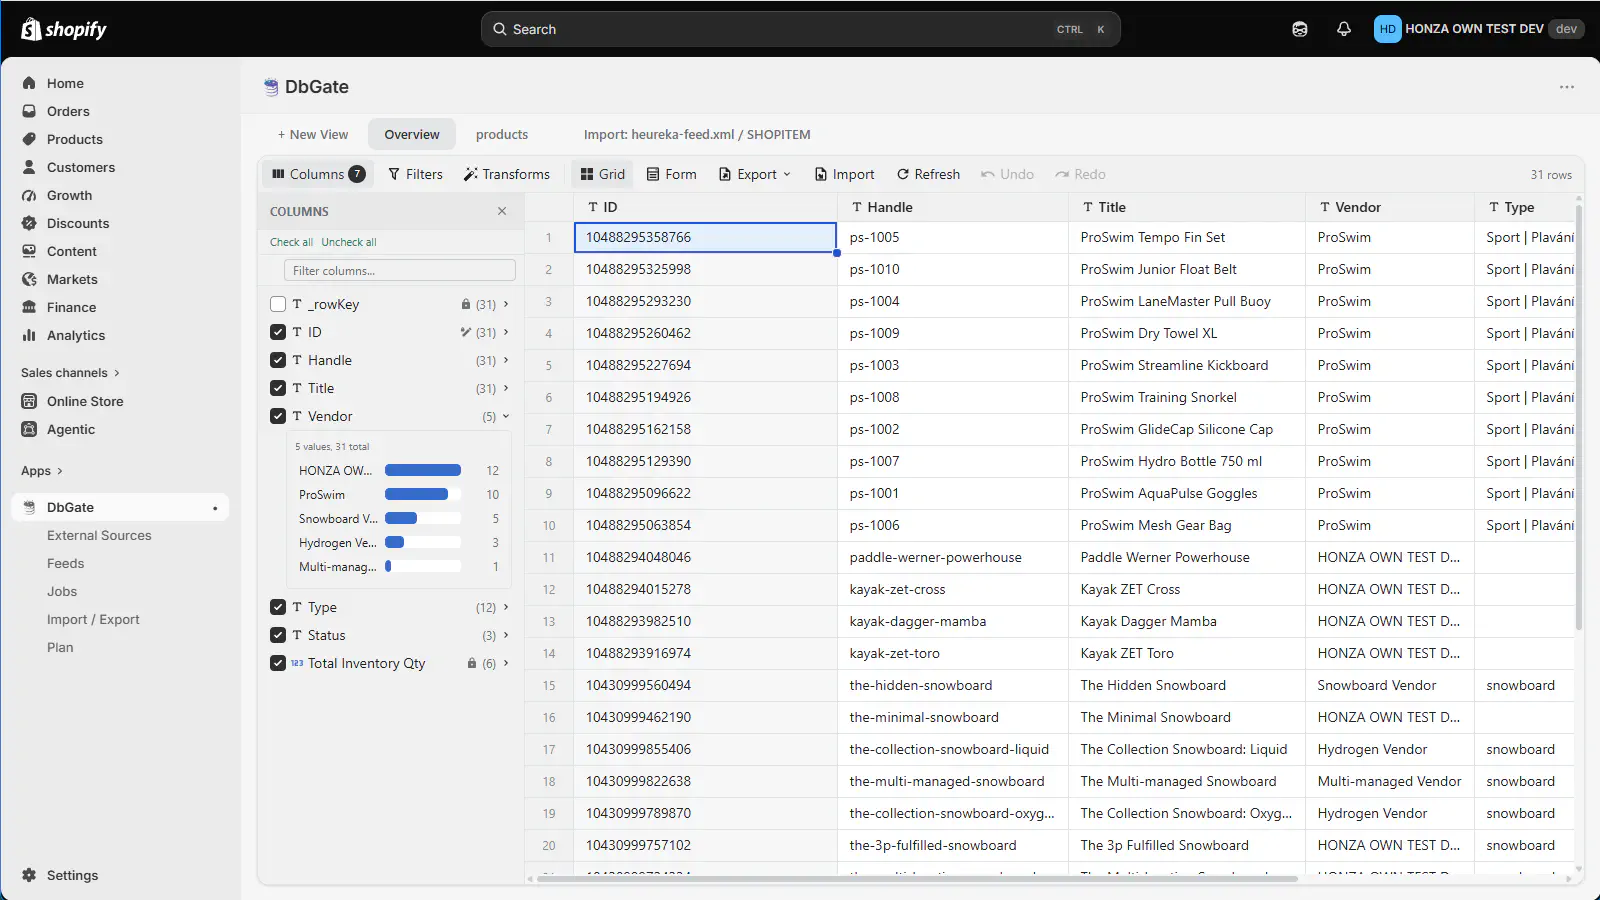This screenshot has width=1600, height=900.
Task: Uncheck the Total Inventory Qty checkbox
Action: (278, 663)
